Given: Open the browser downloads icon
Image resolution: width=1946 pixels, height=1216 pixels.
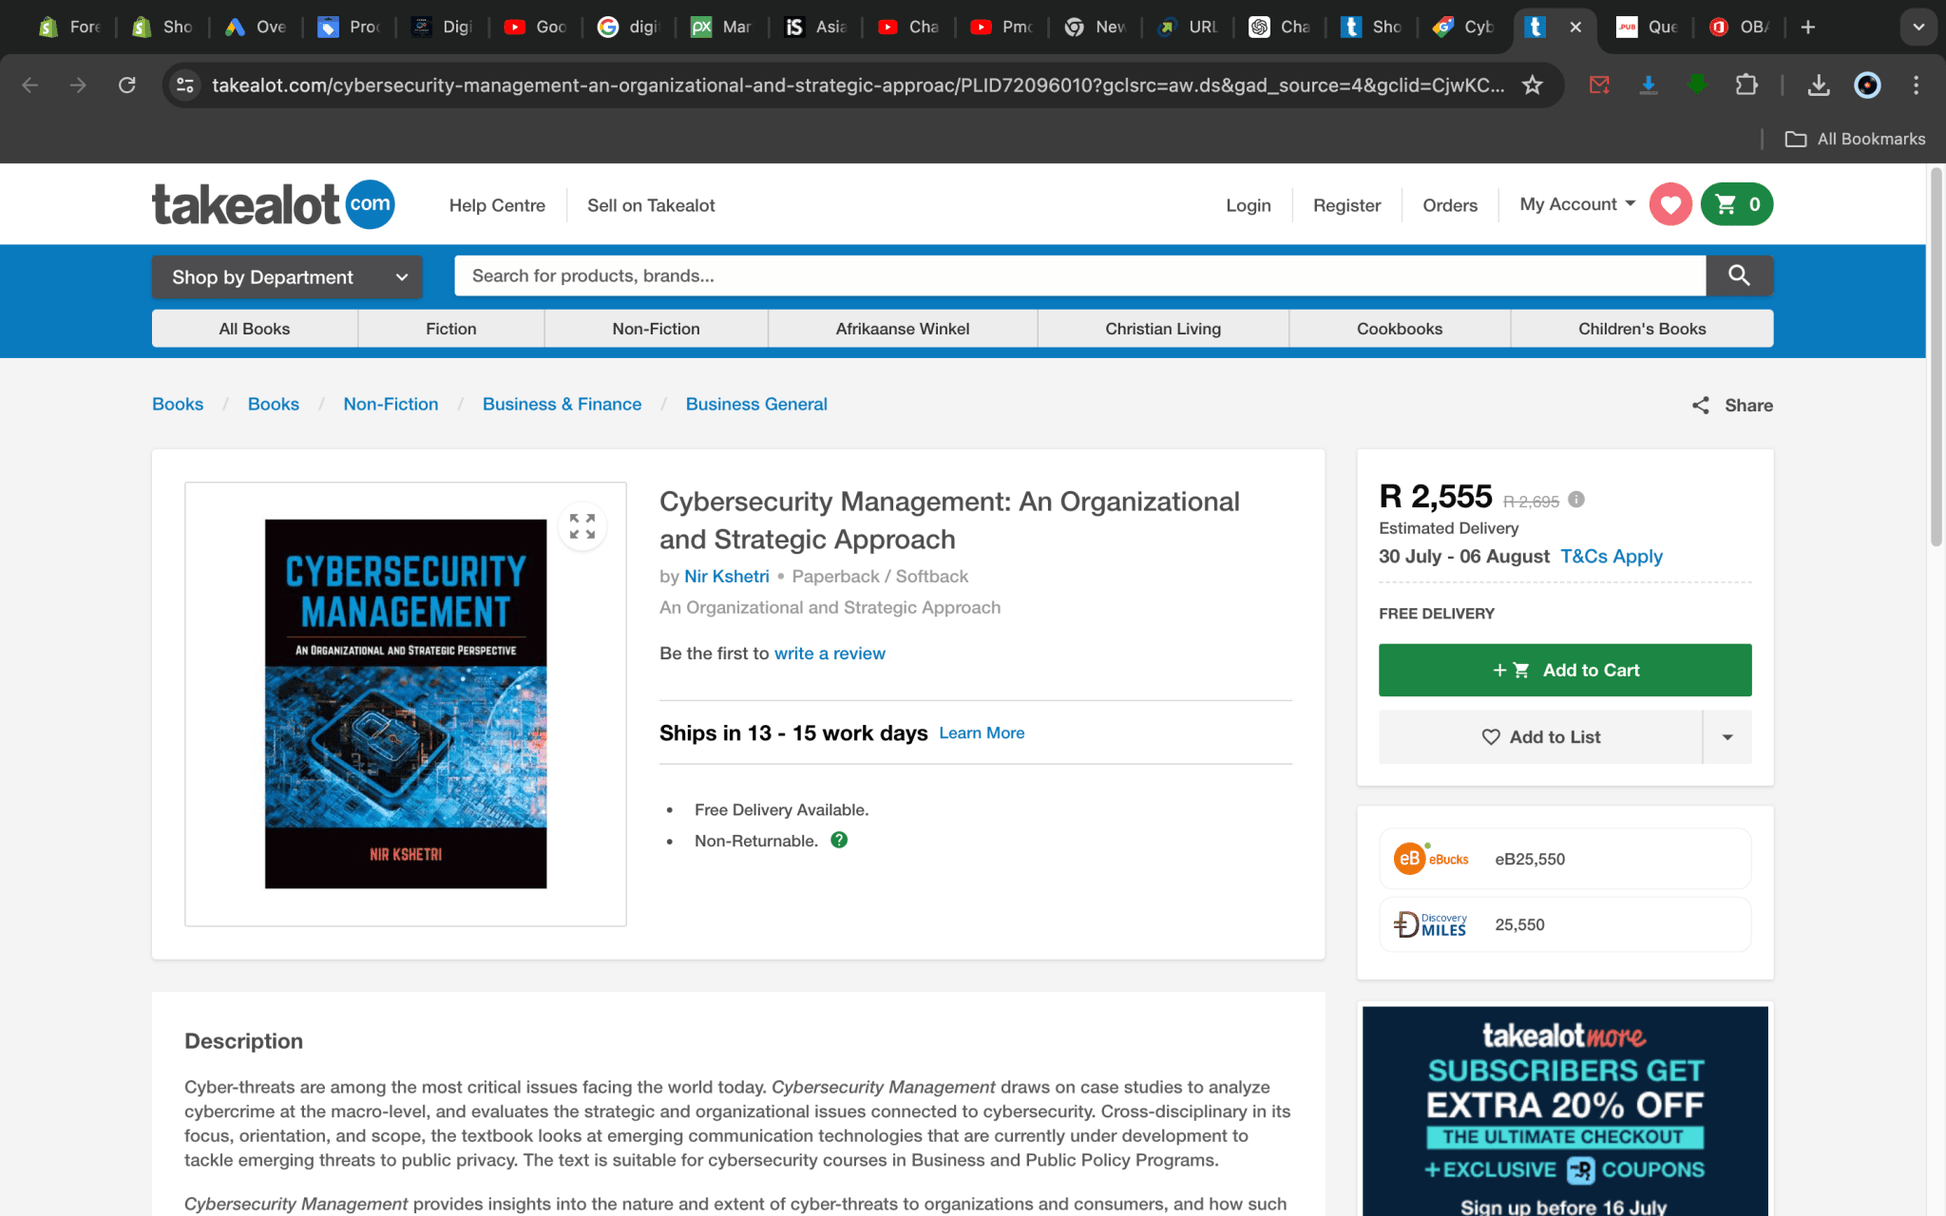Looking at the screenshot, I should pos(1818,85).
